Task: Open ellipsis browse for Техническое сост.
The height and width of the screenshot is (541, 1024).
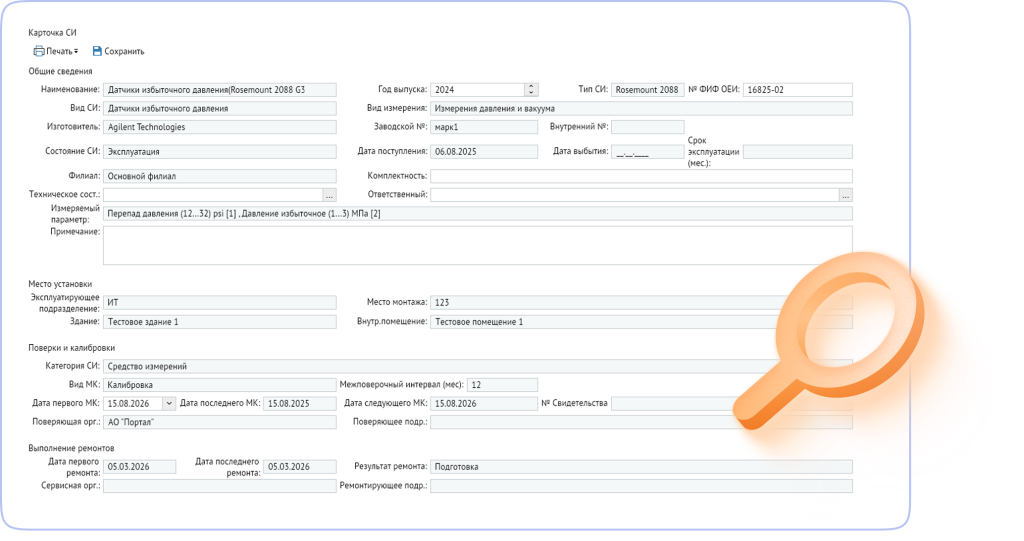Action: tap(329, 195)
